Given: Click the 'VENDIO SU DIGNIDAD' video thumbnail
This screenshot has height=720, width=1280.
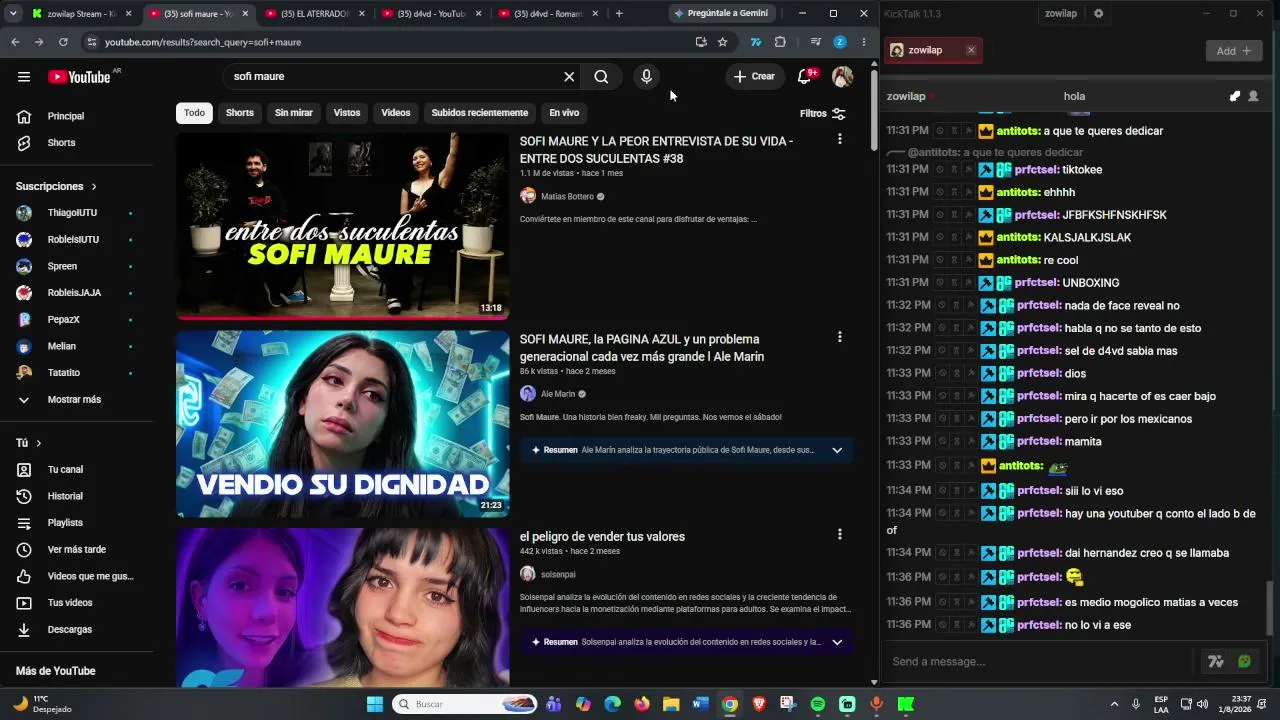Looking at the screenshot, I should click(x=342, y=424).
